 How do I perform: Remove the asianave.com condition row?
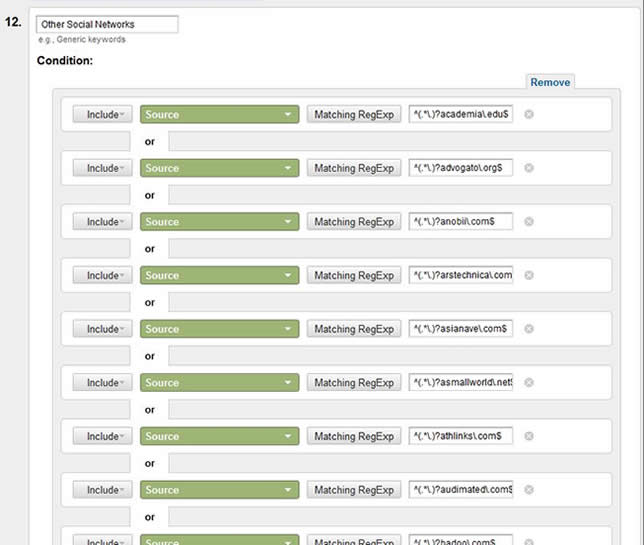529,329
